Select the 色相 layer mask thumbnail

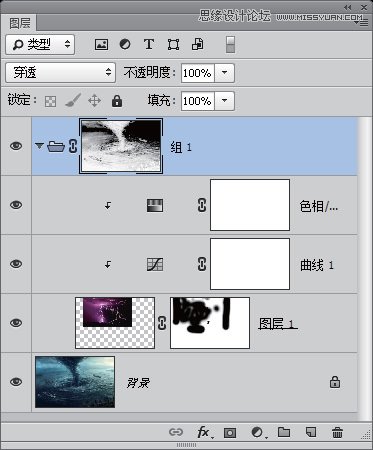(x=250, y=205)
